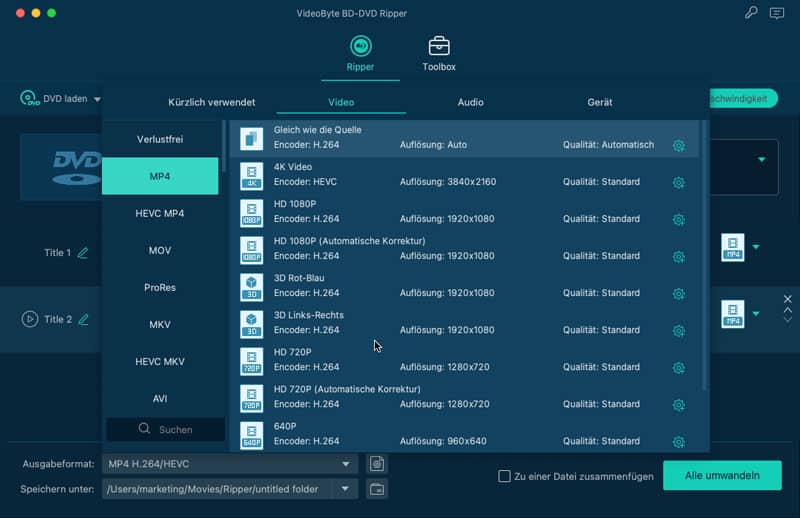The height and width of the screenshot is (518, 800).
Task: Click the Title 1 label
Action: [x=57, y=253]
